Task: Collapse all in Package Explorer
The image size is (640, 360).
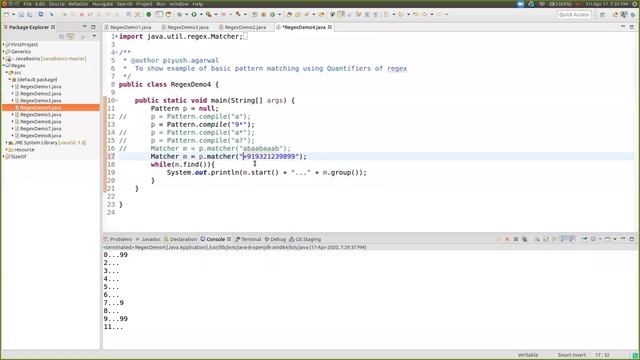Action: 62,36
